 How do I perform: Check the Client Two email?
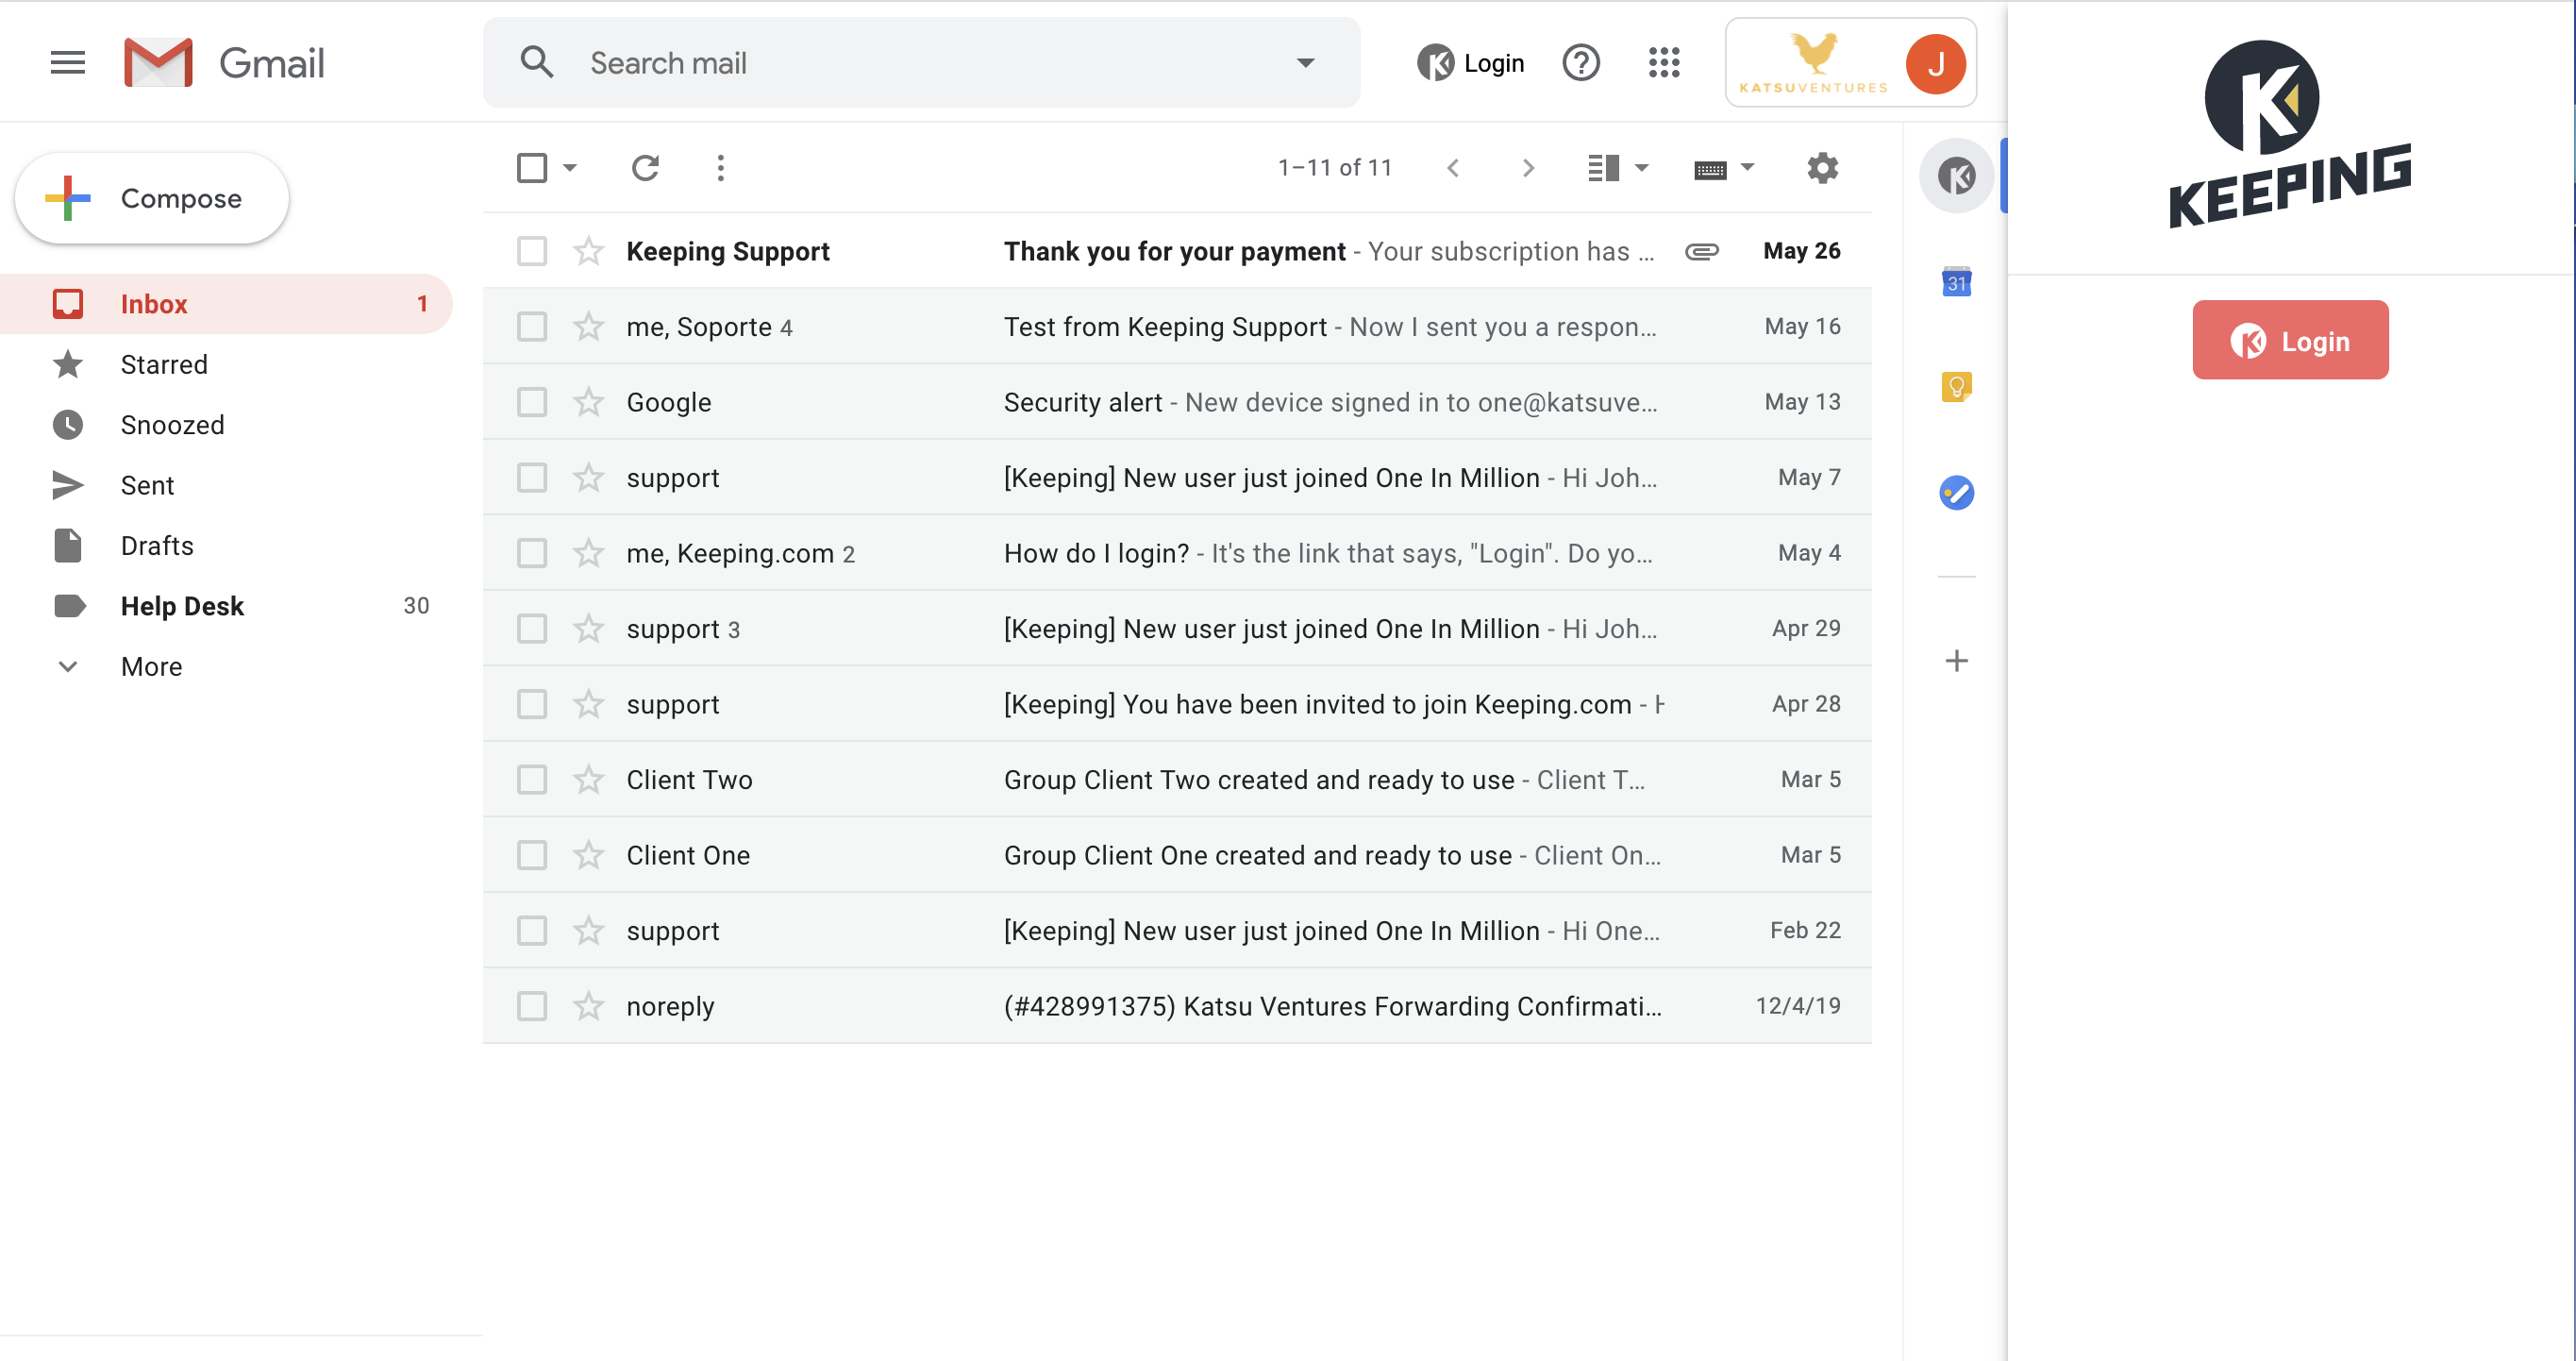(532, 779)
